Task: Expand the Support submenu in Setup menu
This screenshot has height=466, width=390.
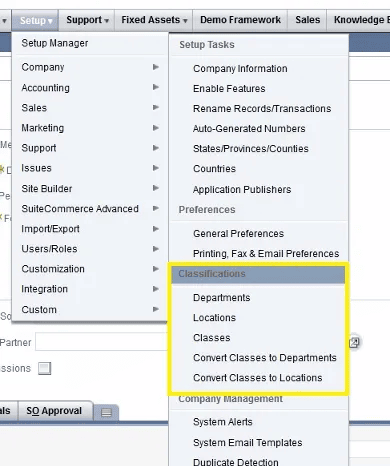Action: (90, 148)
